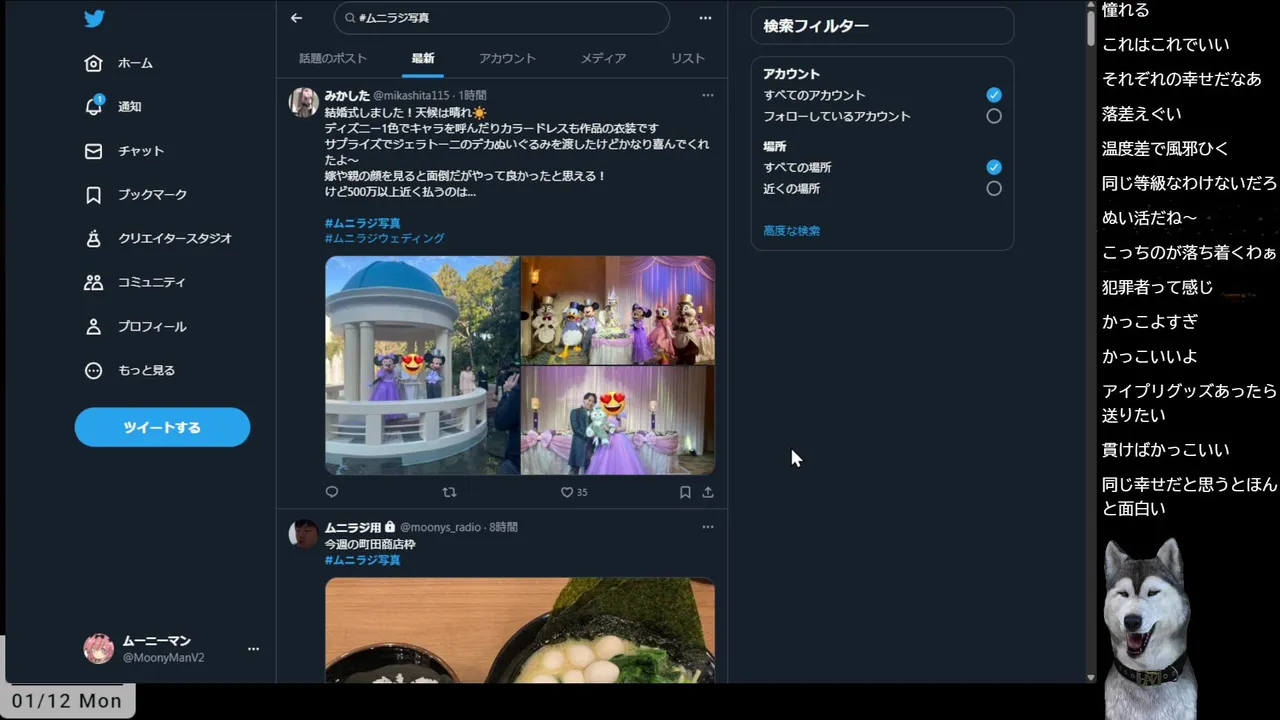Screen dimensions: 1280x720
Task: Reply to みかした post
Action: [332, 492]
